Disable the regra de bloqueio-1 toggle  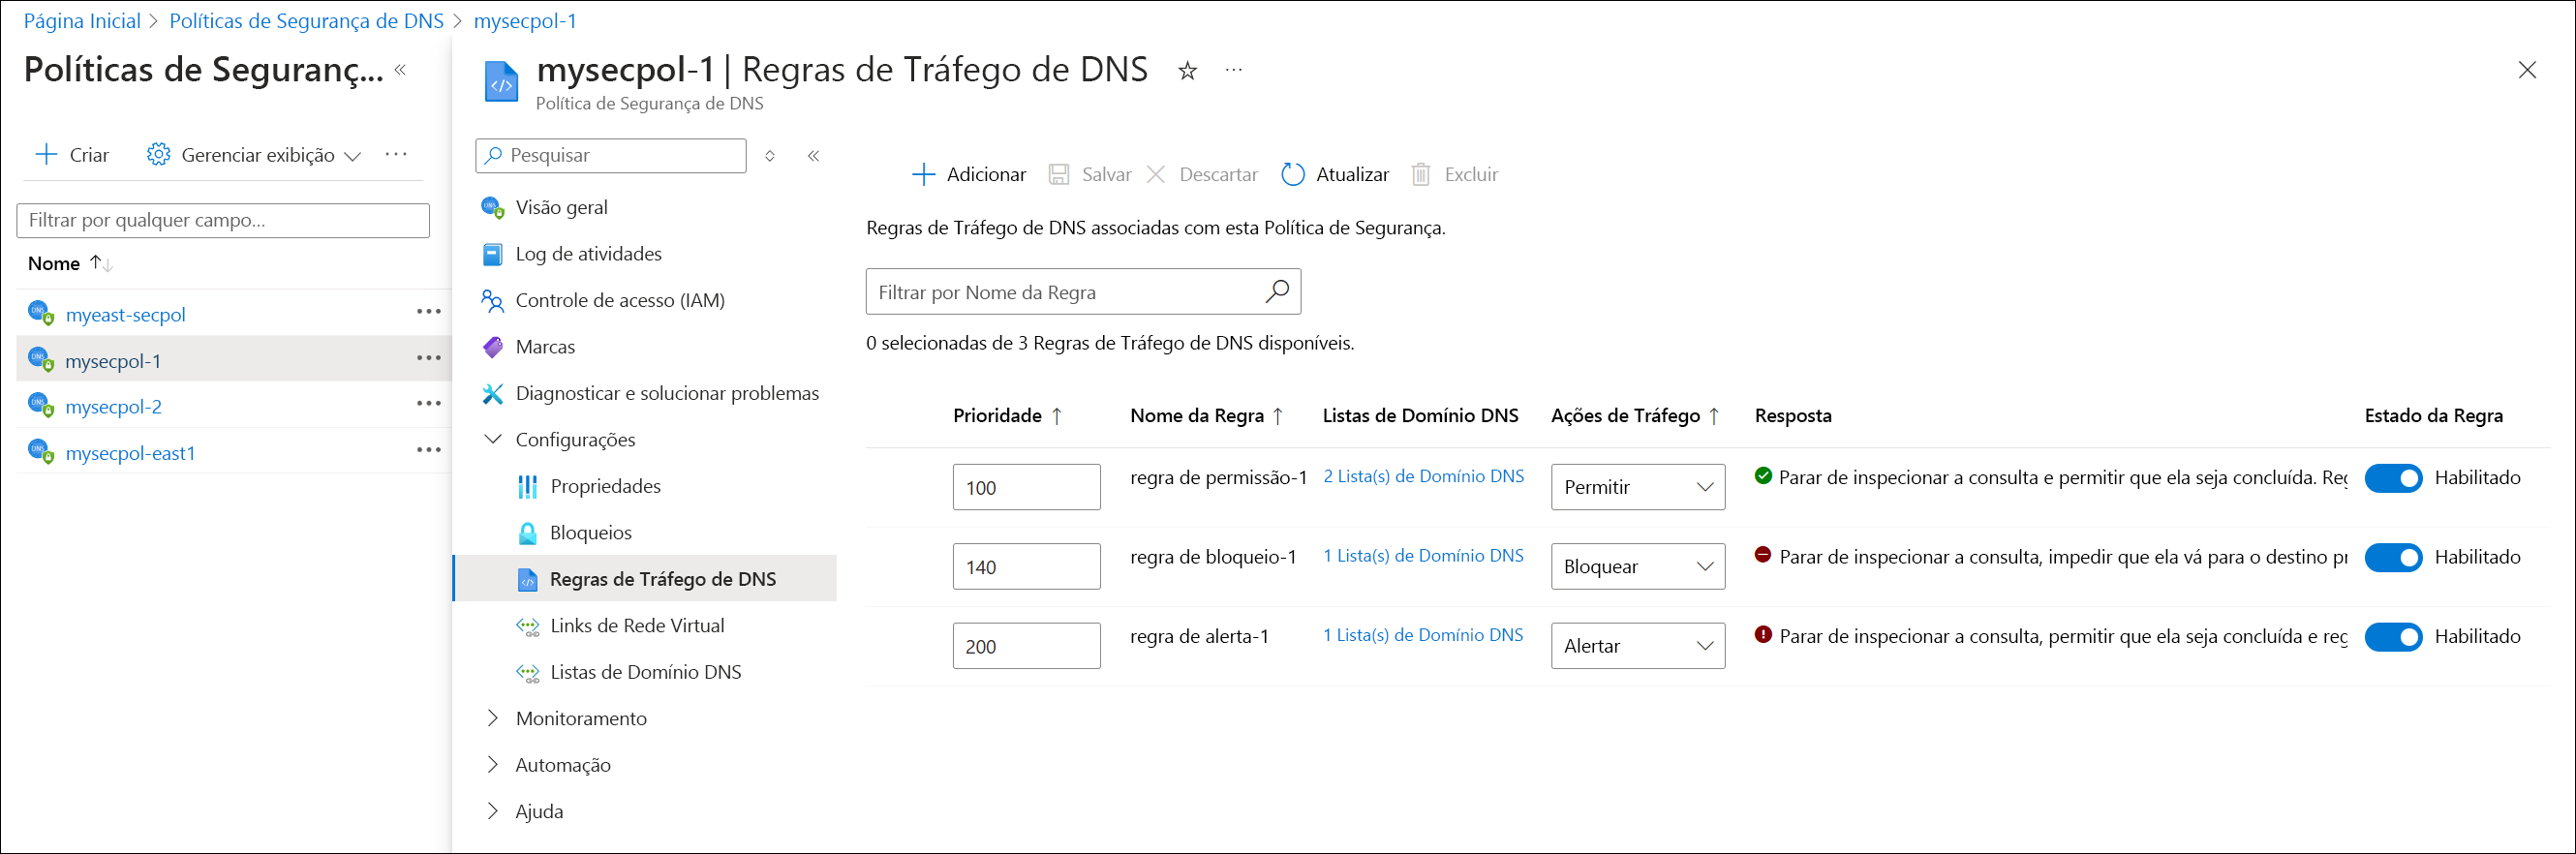tap(2393, 557)
